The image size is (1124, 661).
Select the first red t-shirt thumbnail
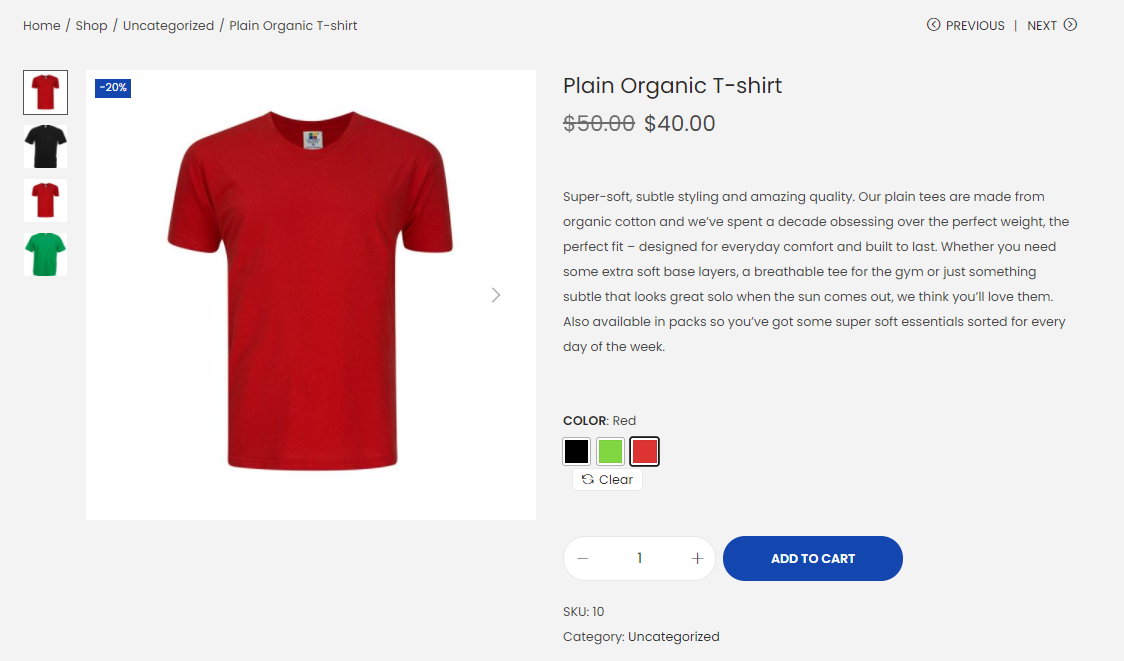pos(45,92)
